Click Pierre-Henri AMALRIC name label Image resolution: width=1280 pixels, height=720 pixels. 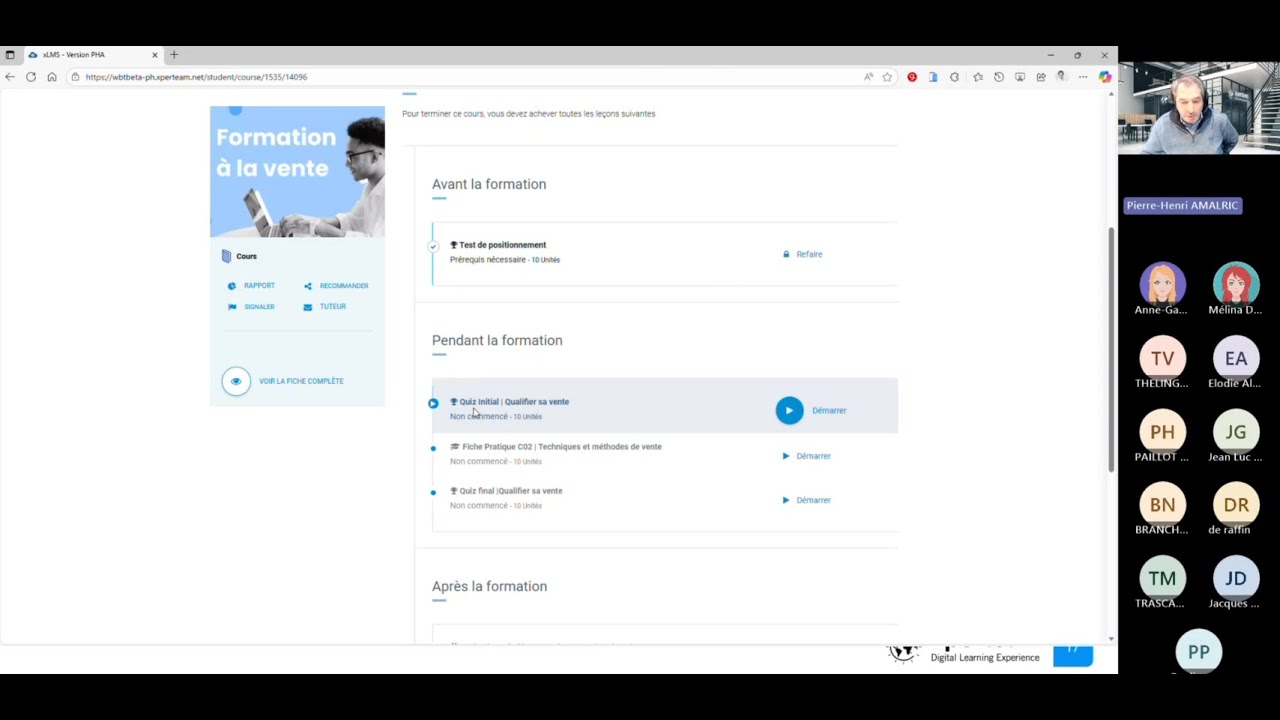coord(1182,205)
